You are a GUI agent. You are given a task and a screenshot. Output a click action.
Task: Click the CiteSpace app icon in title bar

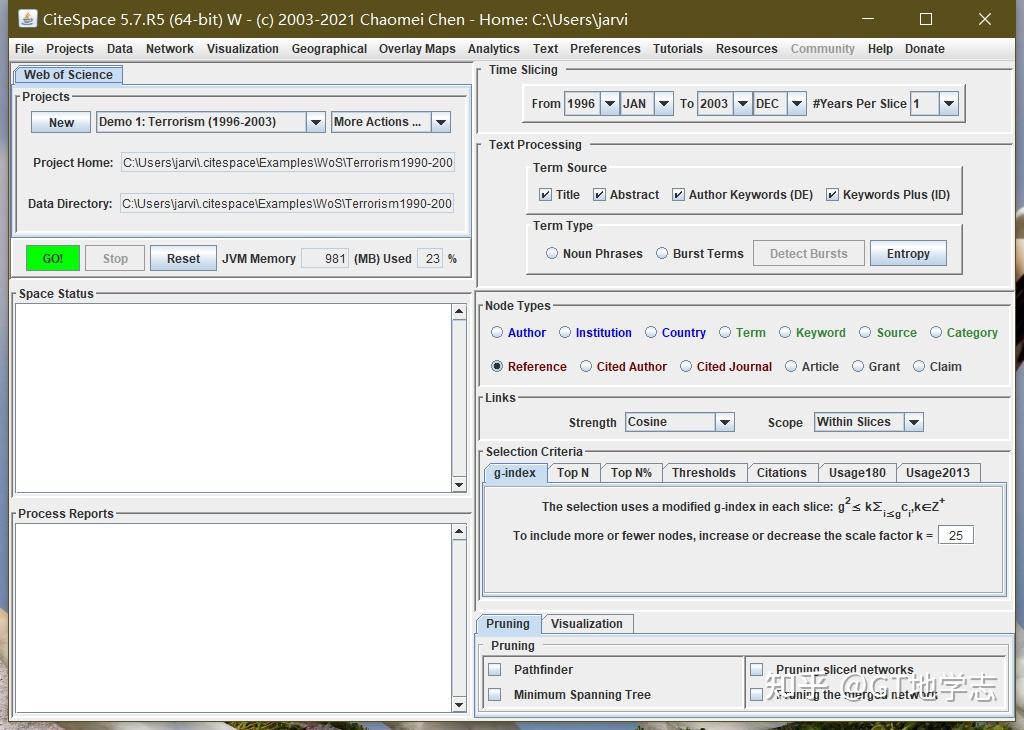(x=27, y=19)
